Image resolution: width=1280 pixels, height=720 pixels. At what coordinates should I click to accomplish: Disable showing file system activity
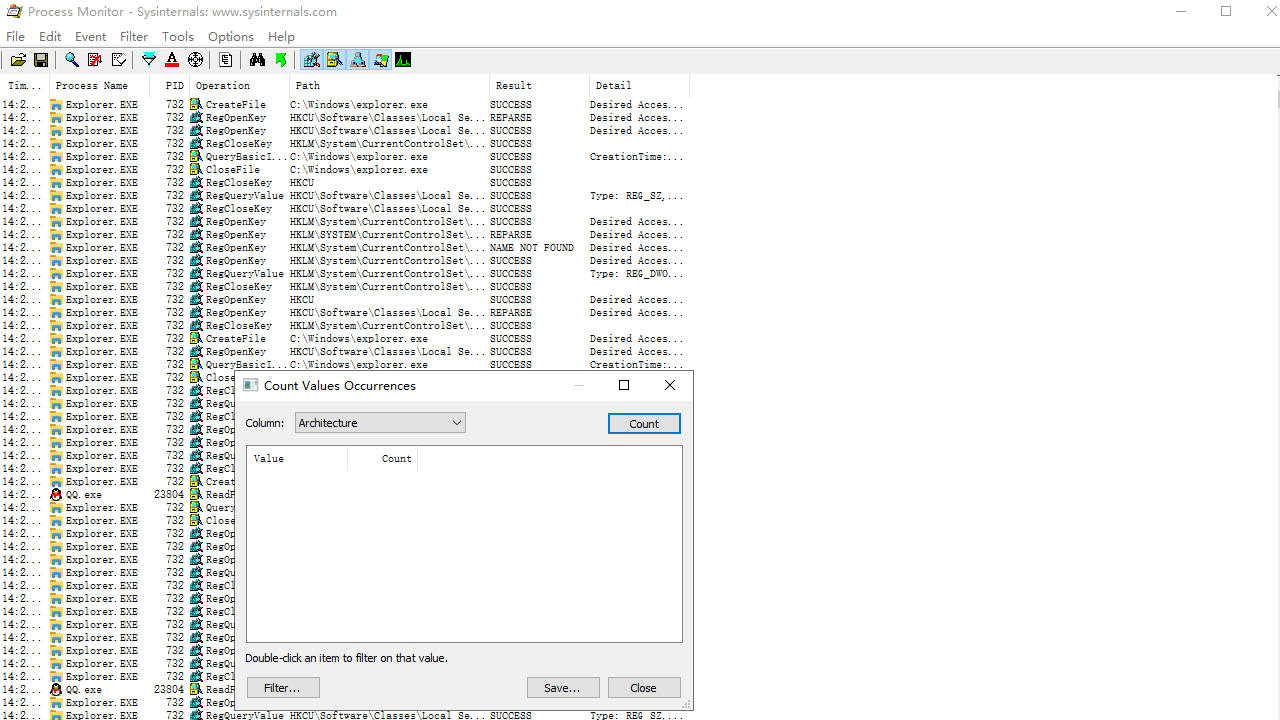pos(334,59)
